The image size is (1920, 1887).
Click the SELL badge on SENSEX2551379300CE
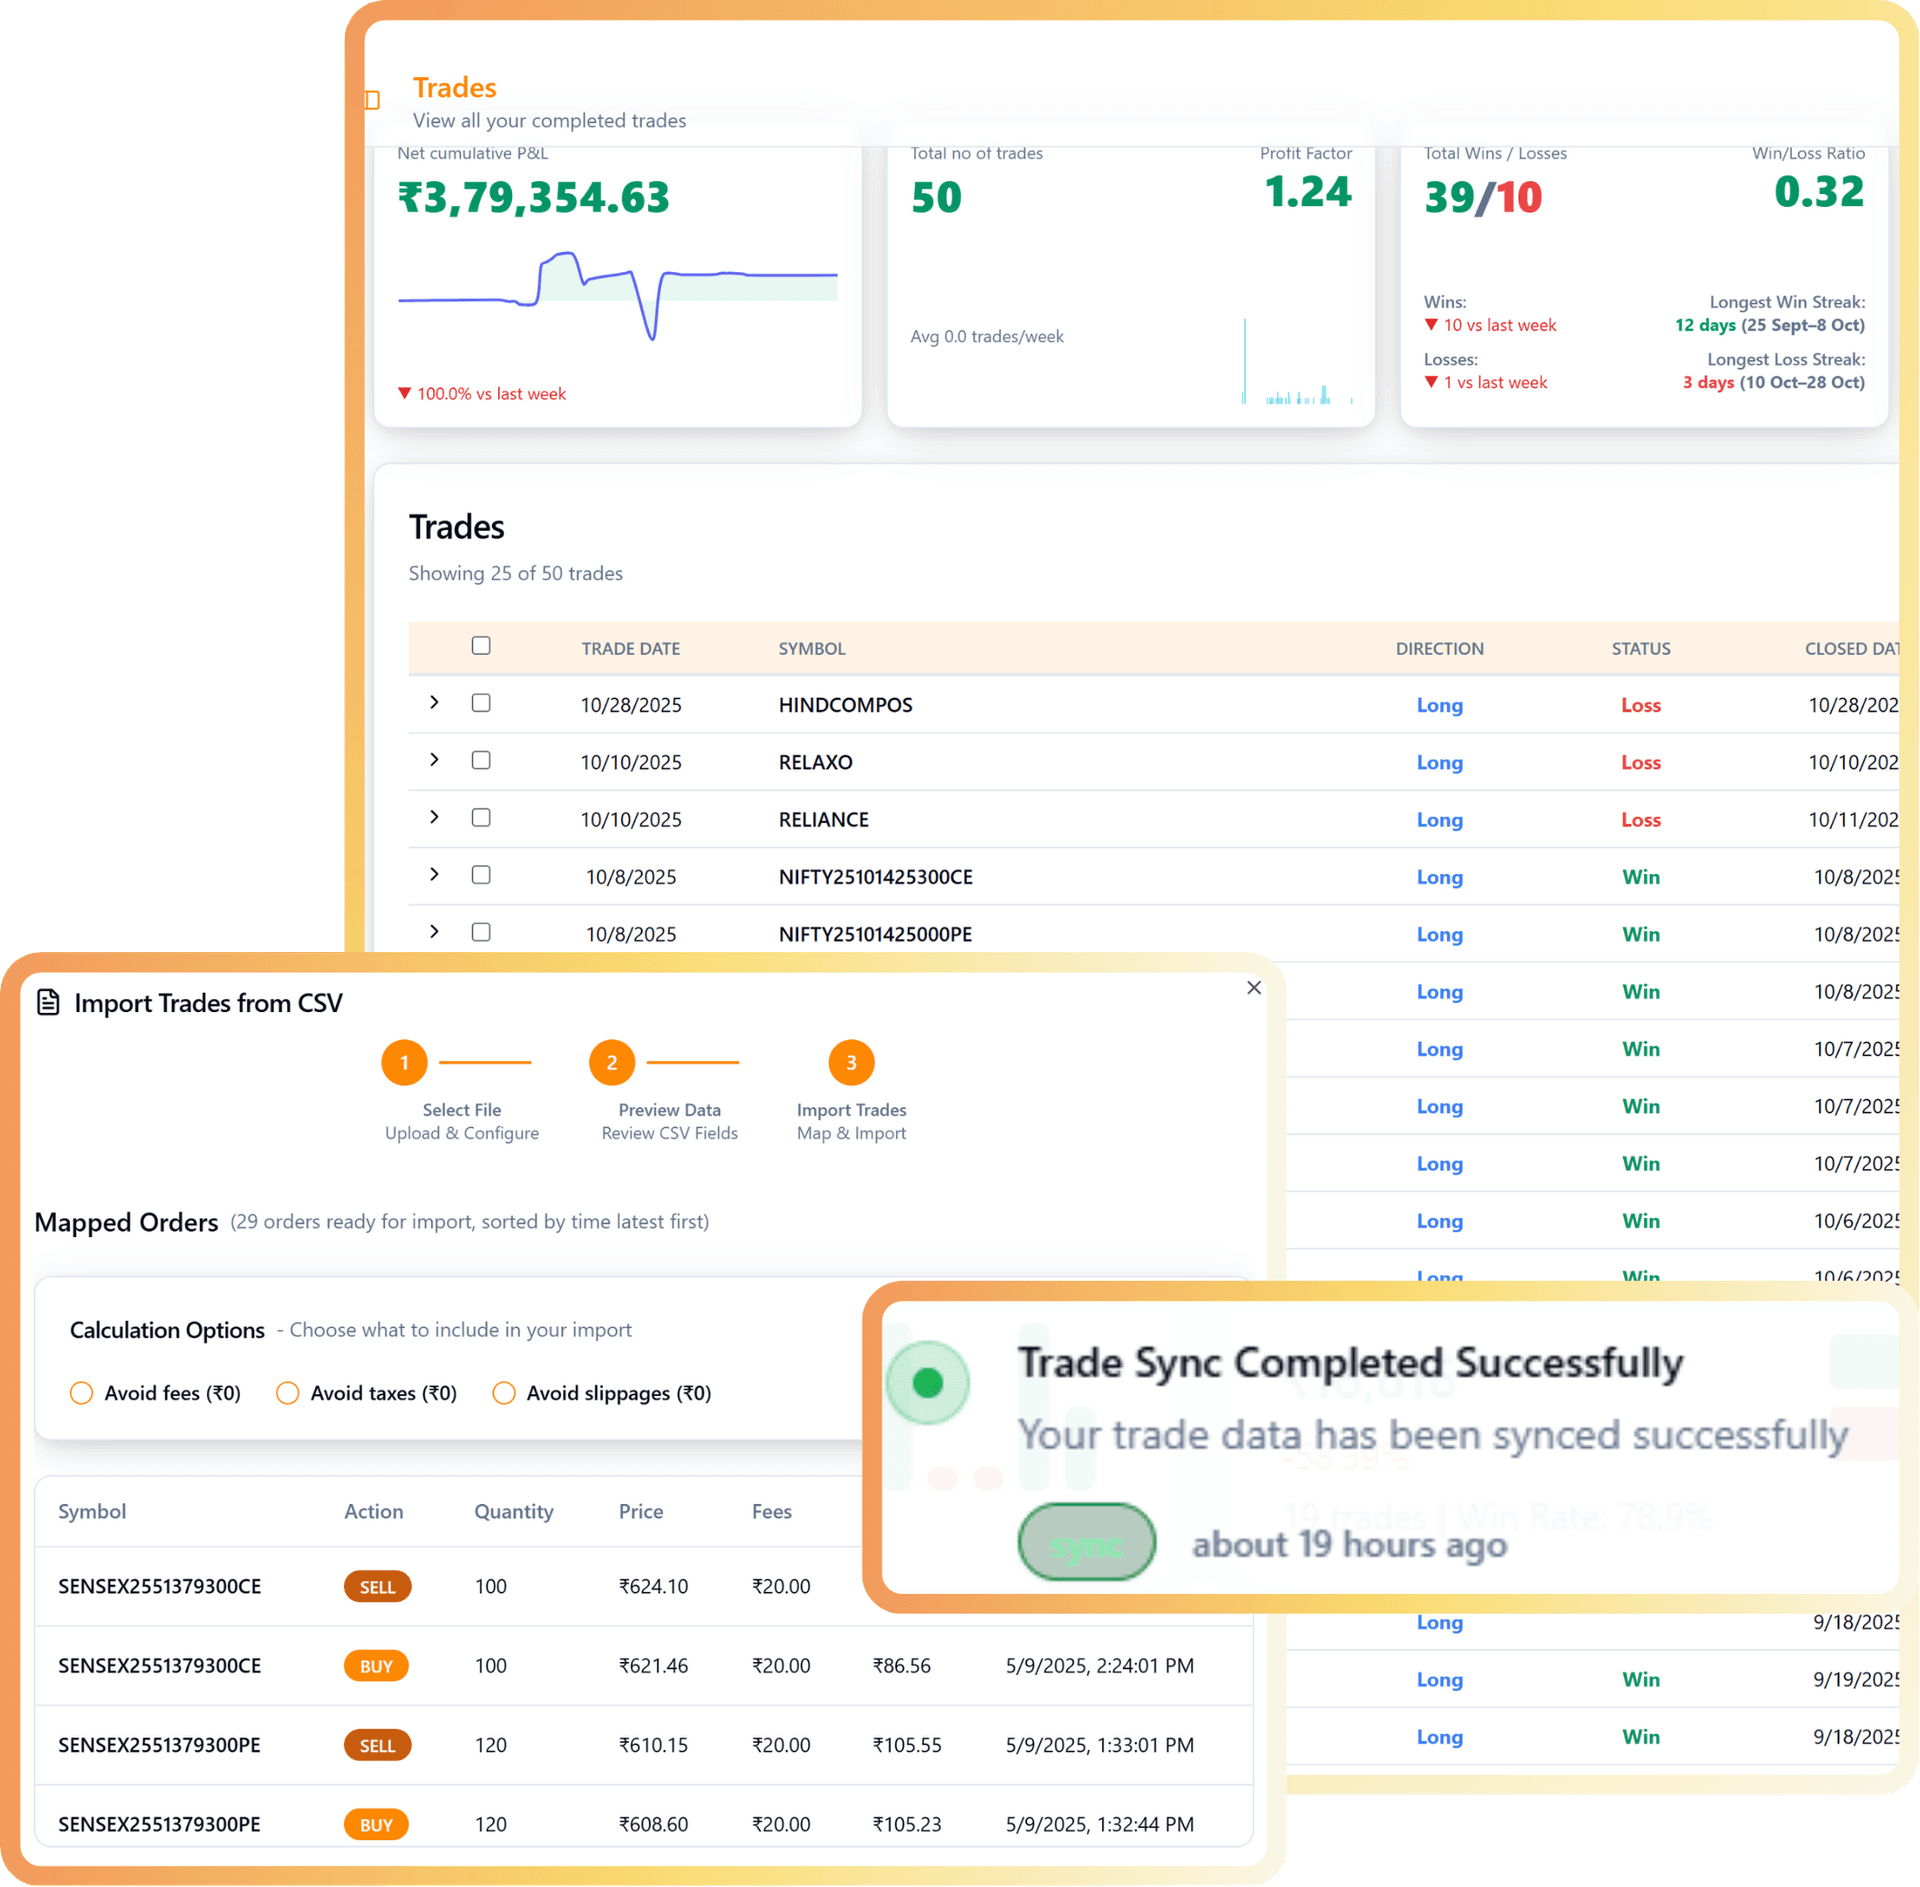pyautogui.click(x=377, y=1586)
